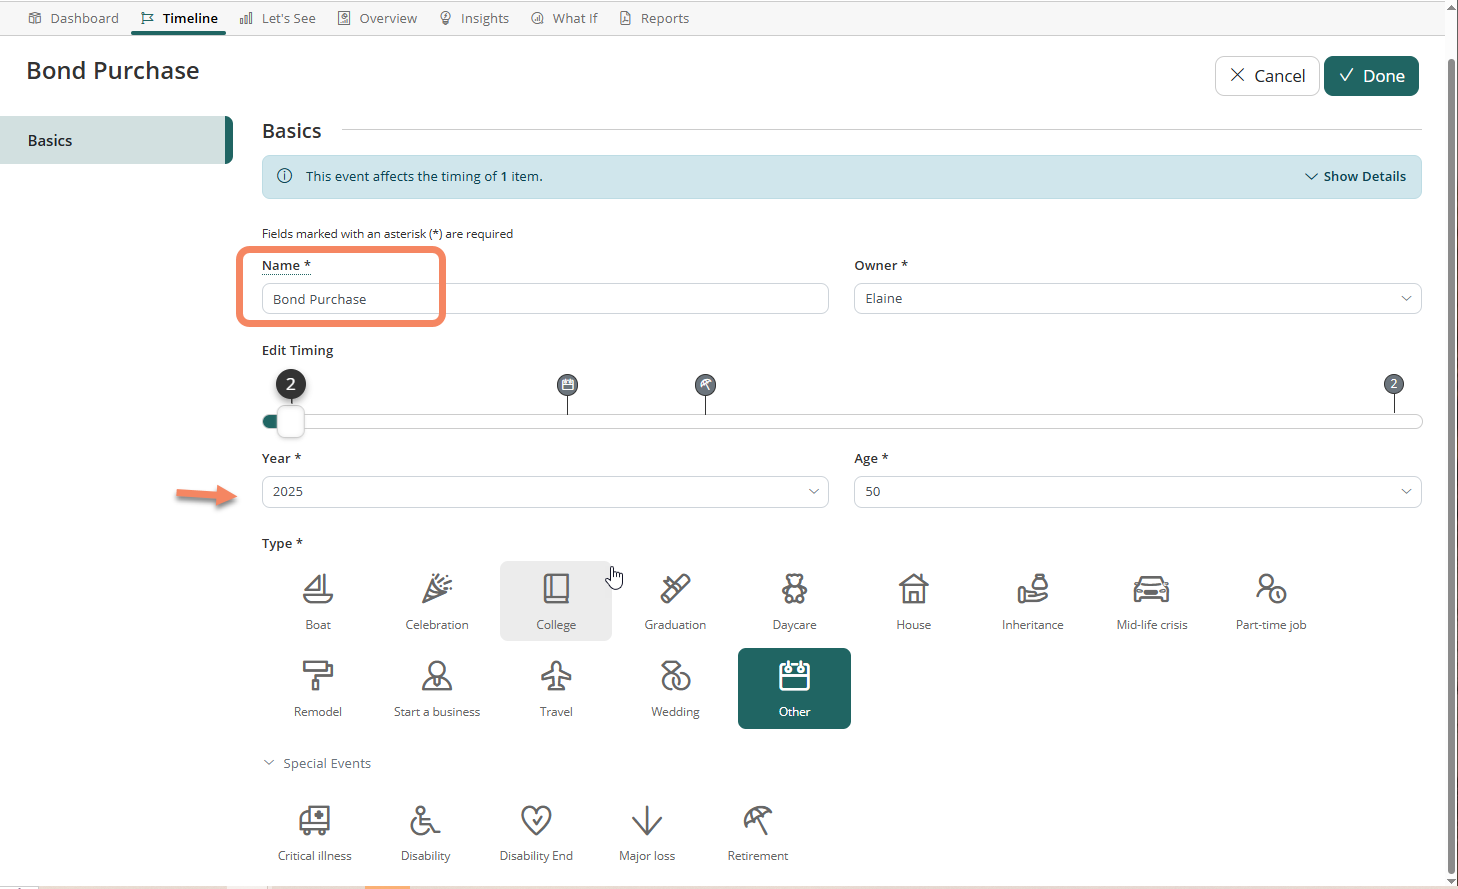Open the Year dropdown
1458x889 pixels.
coord(545,492)
